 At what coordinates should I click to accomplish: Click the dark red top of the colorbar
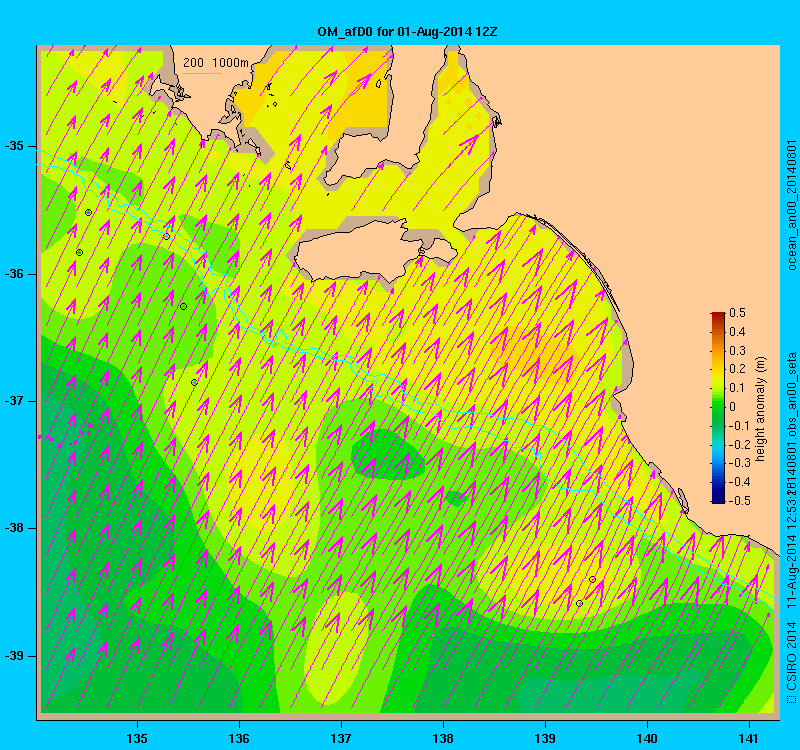(x=718, y=316)
